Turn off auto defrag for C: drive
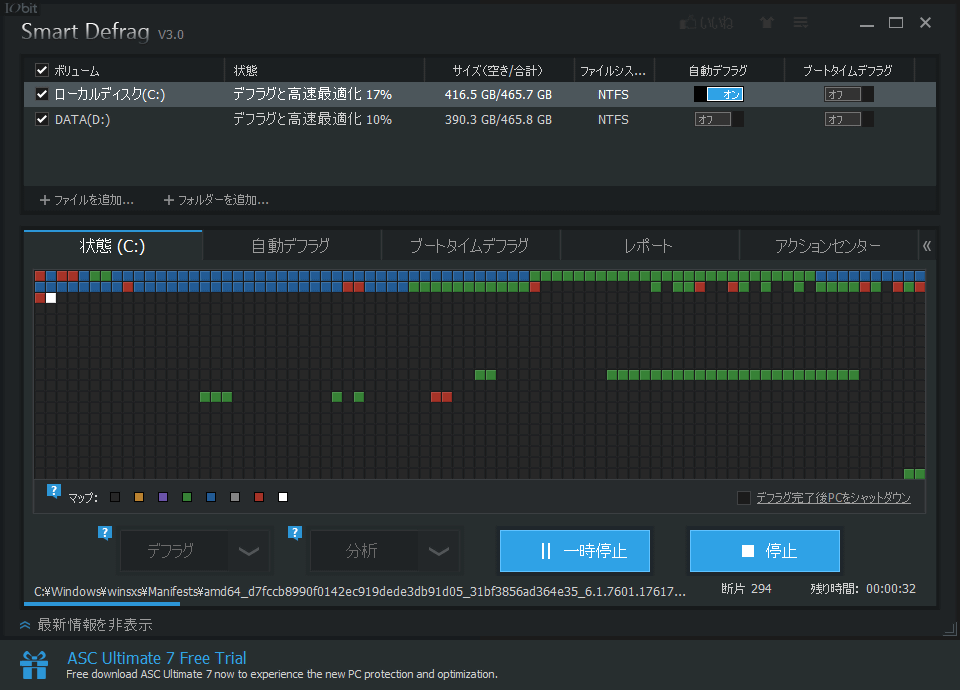Image resolution: width=960 pixels, height=690 pixels. point(719,94)
